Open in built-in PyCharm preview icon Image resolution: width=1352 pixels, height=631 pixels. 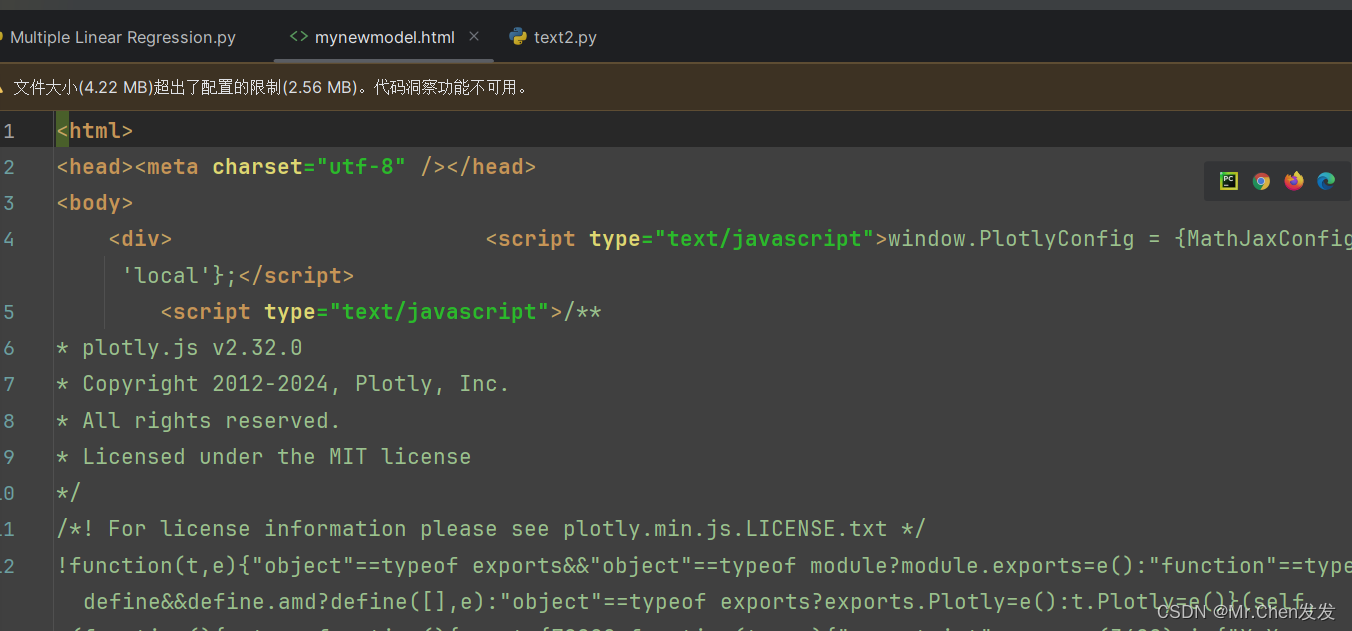1229,181
